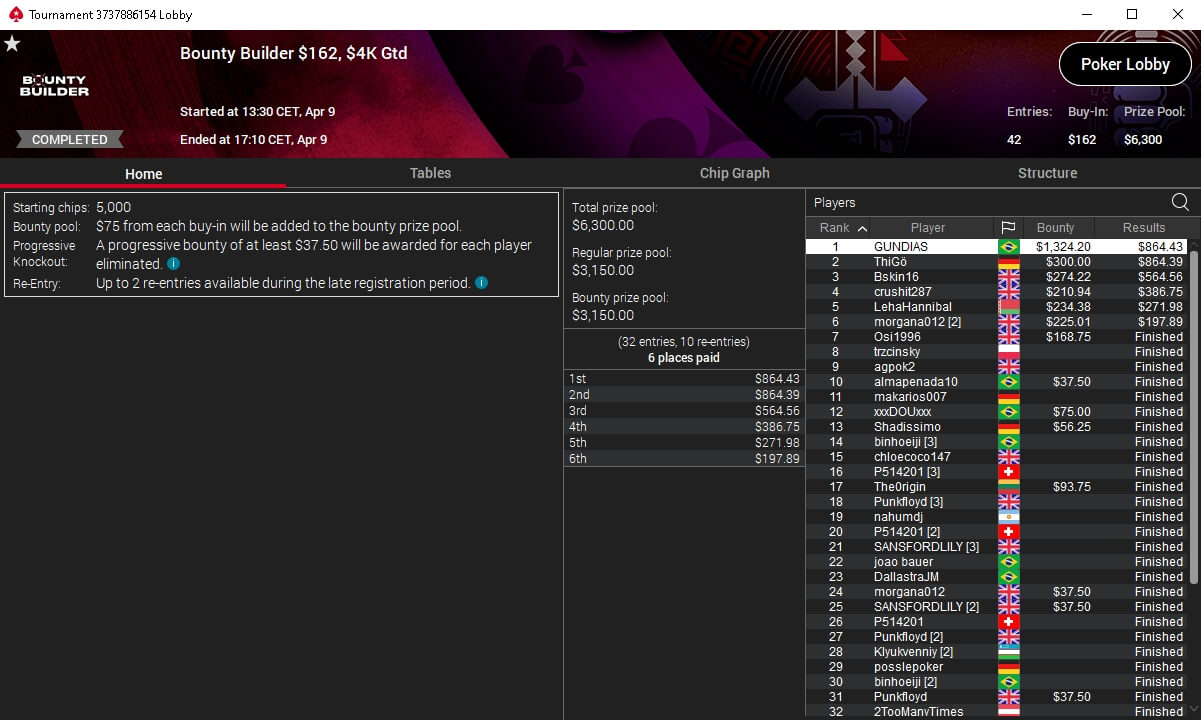Sort players by the Rank column
This screenshot has width=1201, height=720.
point(842,228)
